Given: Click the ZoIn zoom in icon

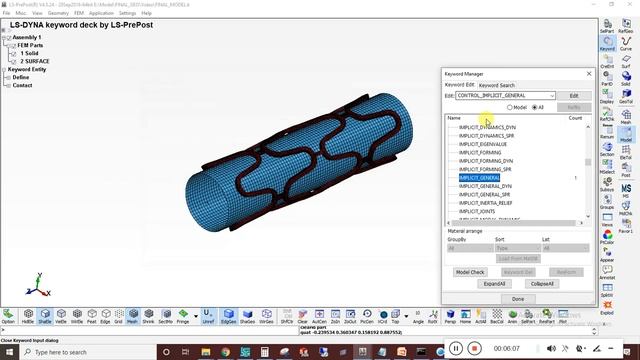Looking at the screenshot, I should [335, 316].
